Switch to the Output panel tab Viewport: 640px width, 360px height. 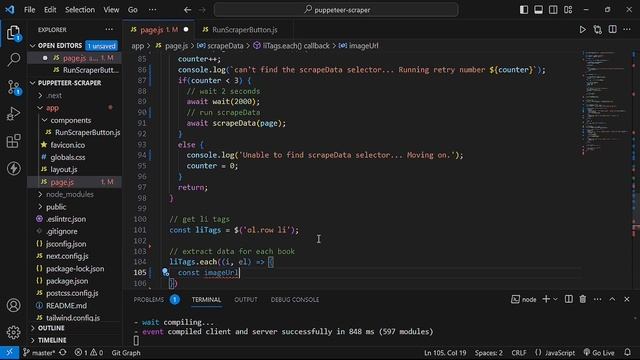pyautogui.click(x=246, y=300)
